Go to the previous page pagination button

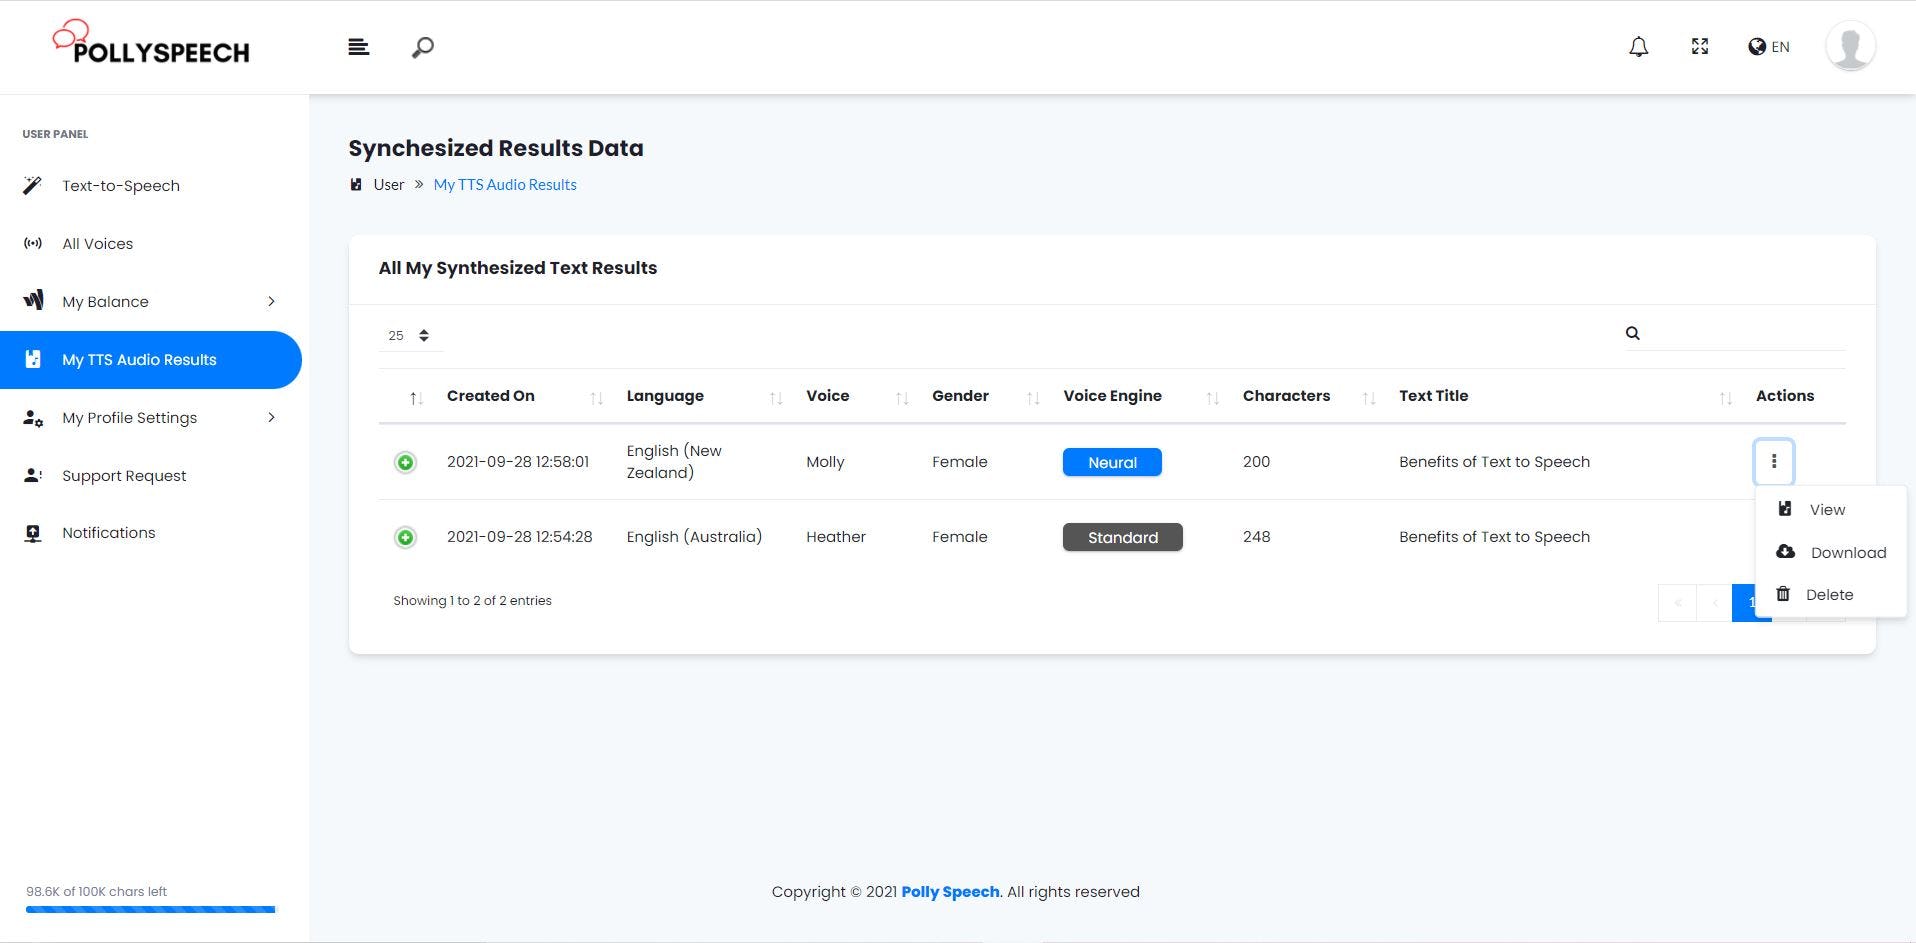[x=1714, y=602]
